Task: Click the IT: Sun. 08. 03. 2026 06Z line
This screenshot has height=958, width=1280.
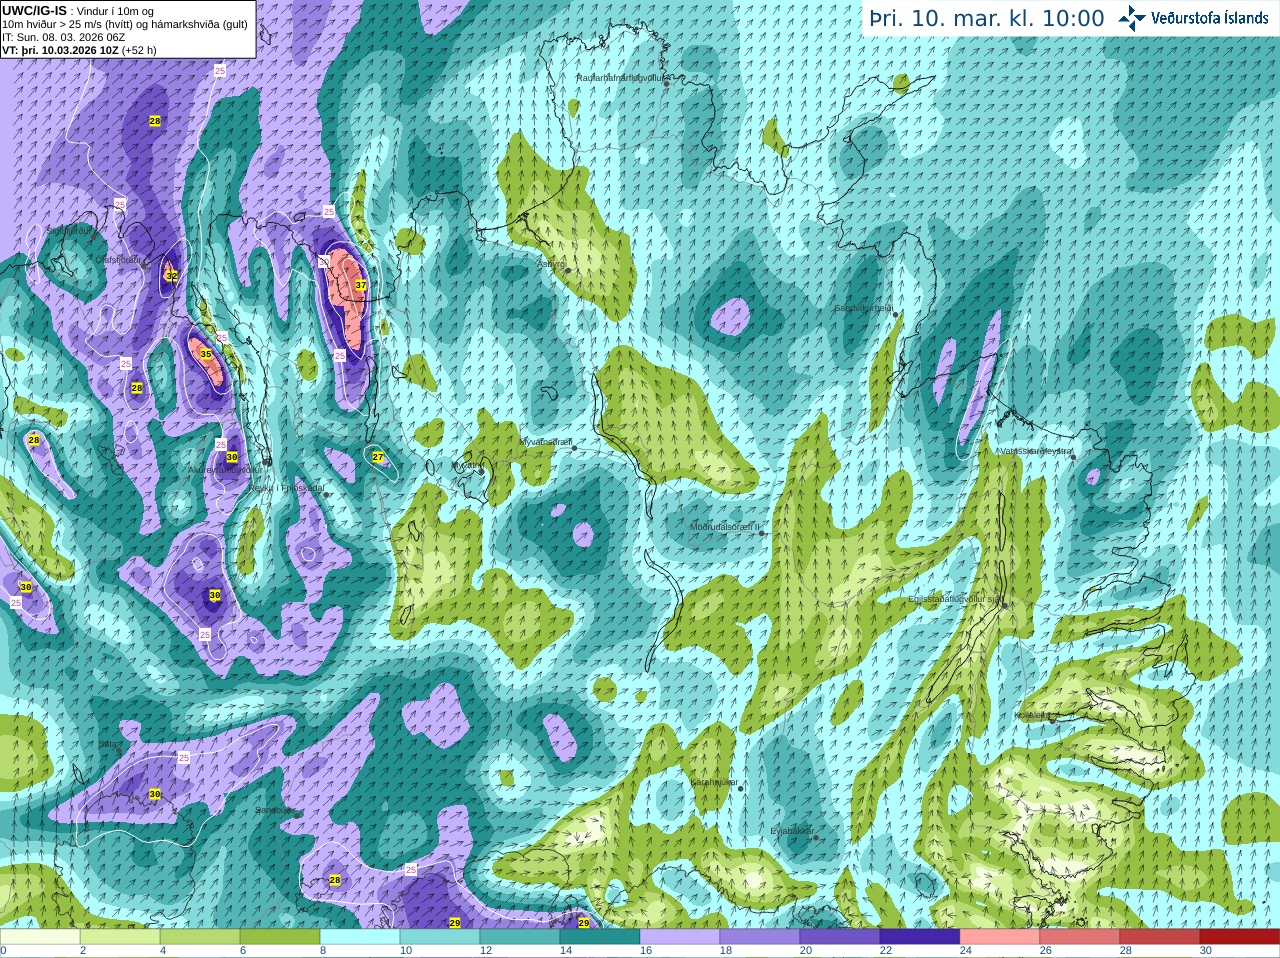Action: click(x=63, y=37)
